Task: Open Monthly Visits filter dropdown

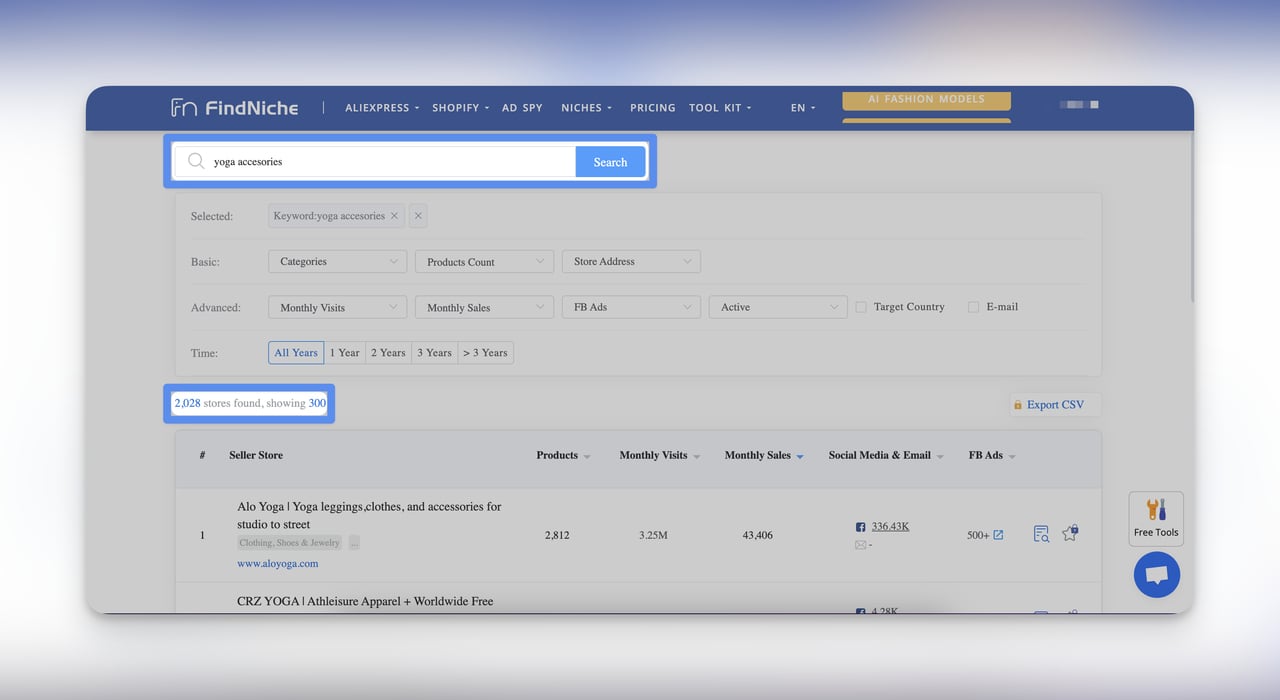Action: (337, 307)
